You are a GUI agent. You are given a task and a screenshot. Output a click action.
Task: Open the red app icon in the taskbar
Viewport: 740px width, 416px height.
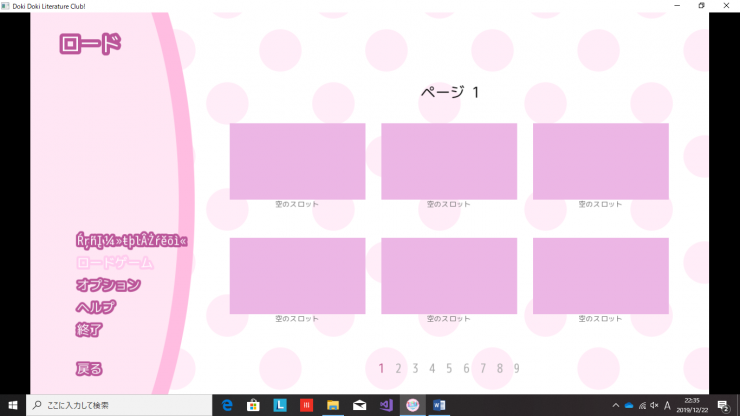click(x=306, y=405)
